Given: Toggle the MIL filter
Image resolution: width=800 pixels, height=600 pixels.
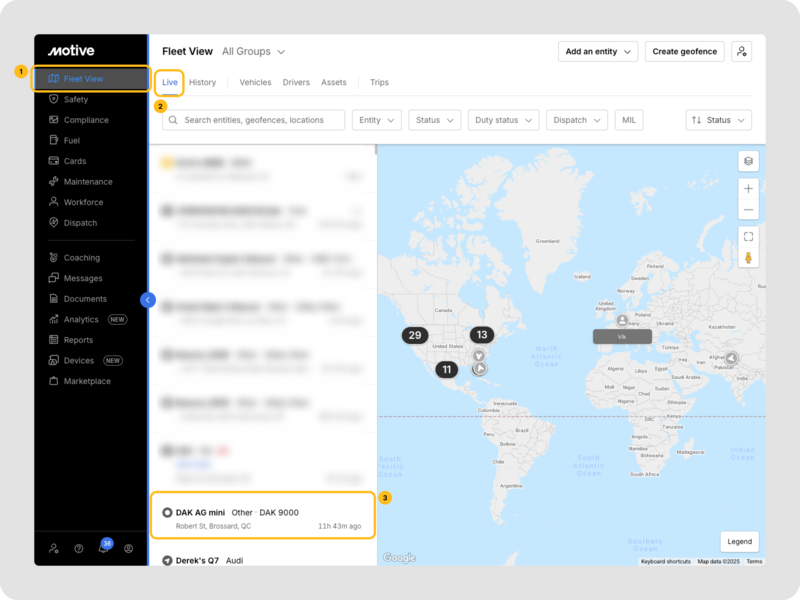Looking at the screenshot, I should (629, 120).
